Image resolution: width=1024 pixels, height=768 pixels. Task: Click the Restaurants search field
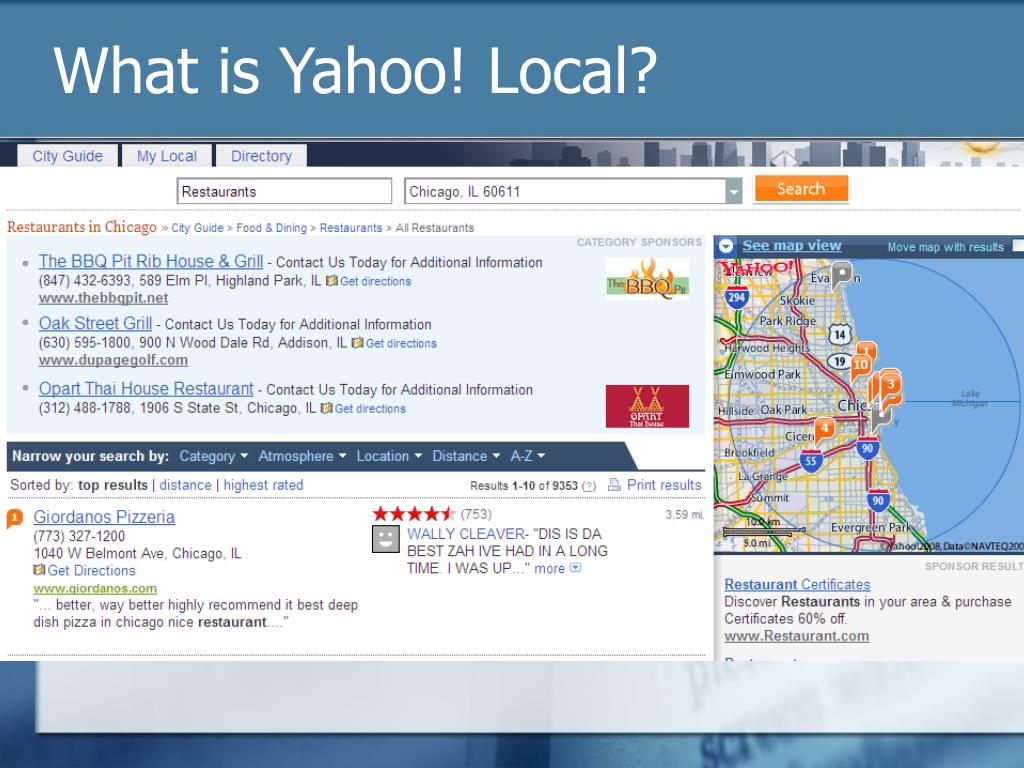point(284,191)
